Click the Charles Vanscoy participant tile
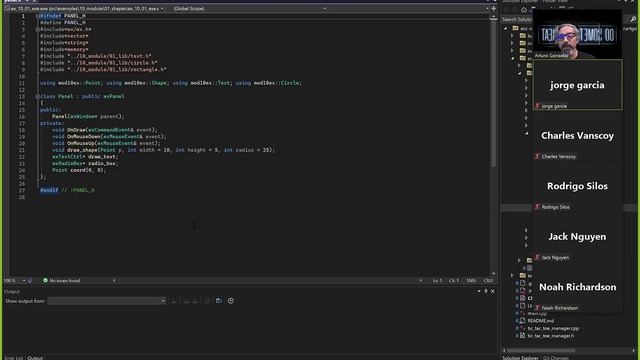 (578, 136)
